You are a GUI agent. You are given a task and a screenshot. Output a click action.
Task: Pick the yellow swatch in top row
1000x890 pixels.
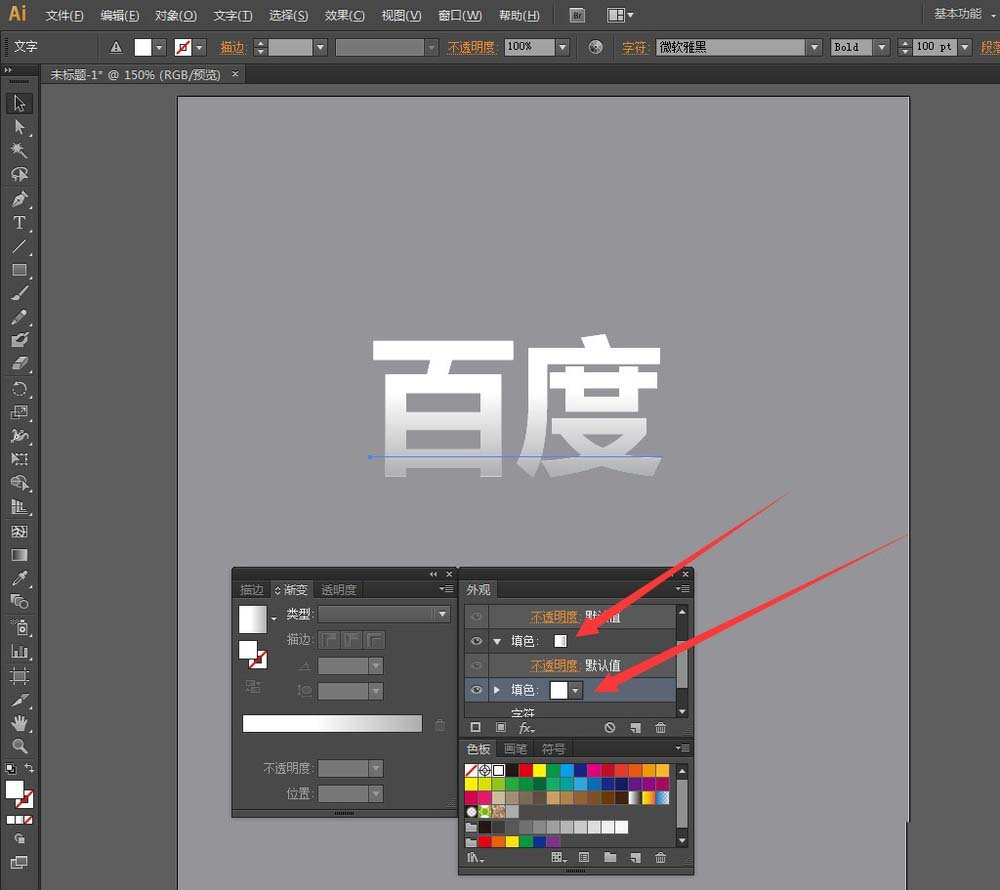point(540,770)
